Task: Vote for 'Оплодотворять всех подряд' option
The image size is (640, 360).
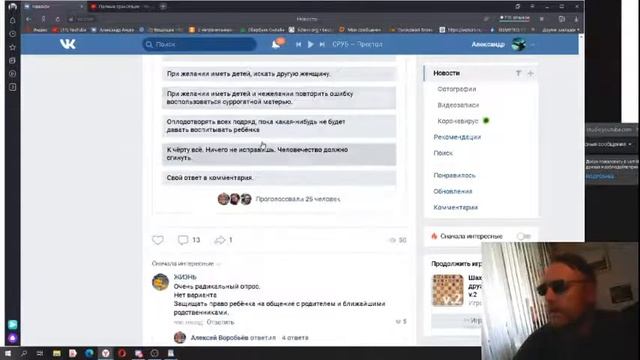Action: 279,126
